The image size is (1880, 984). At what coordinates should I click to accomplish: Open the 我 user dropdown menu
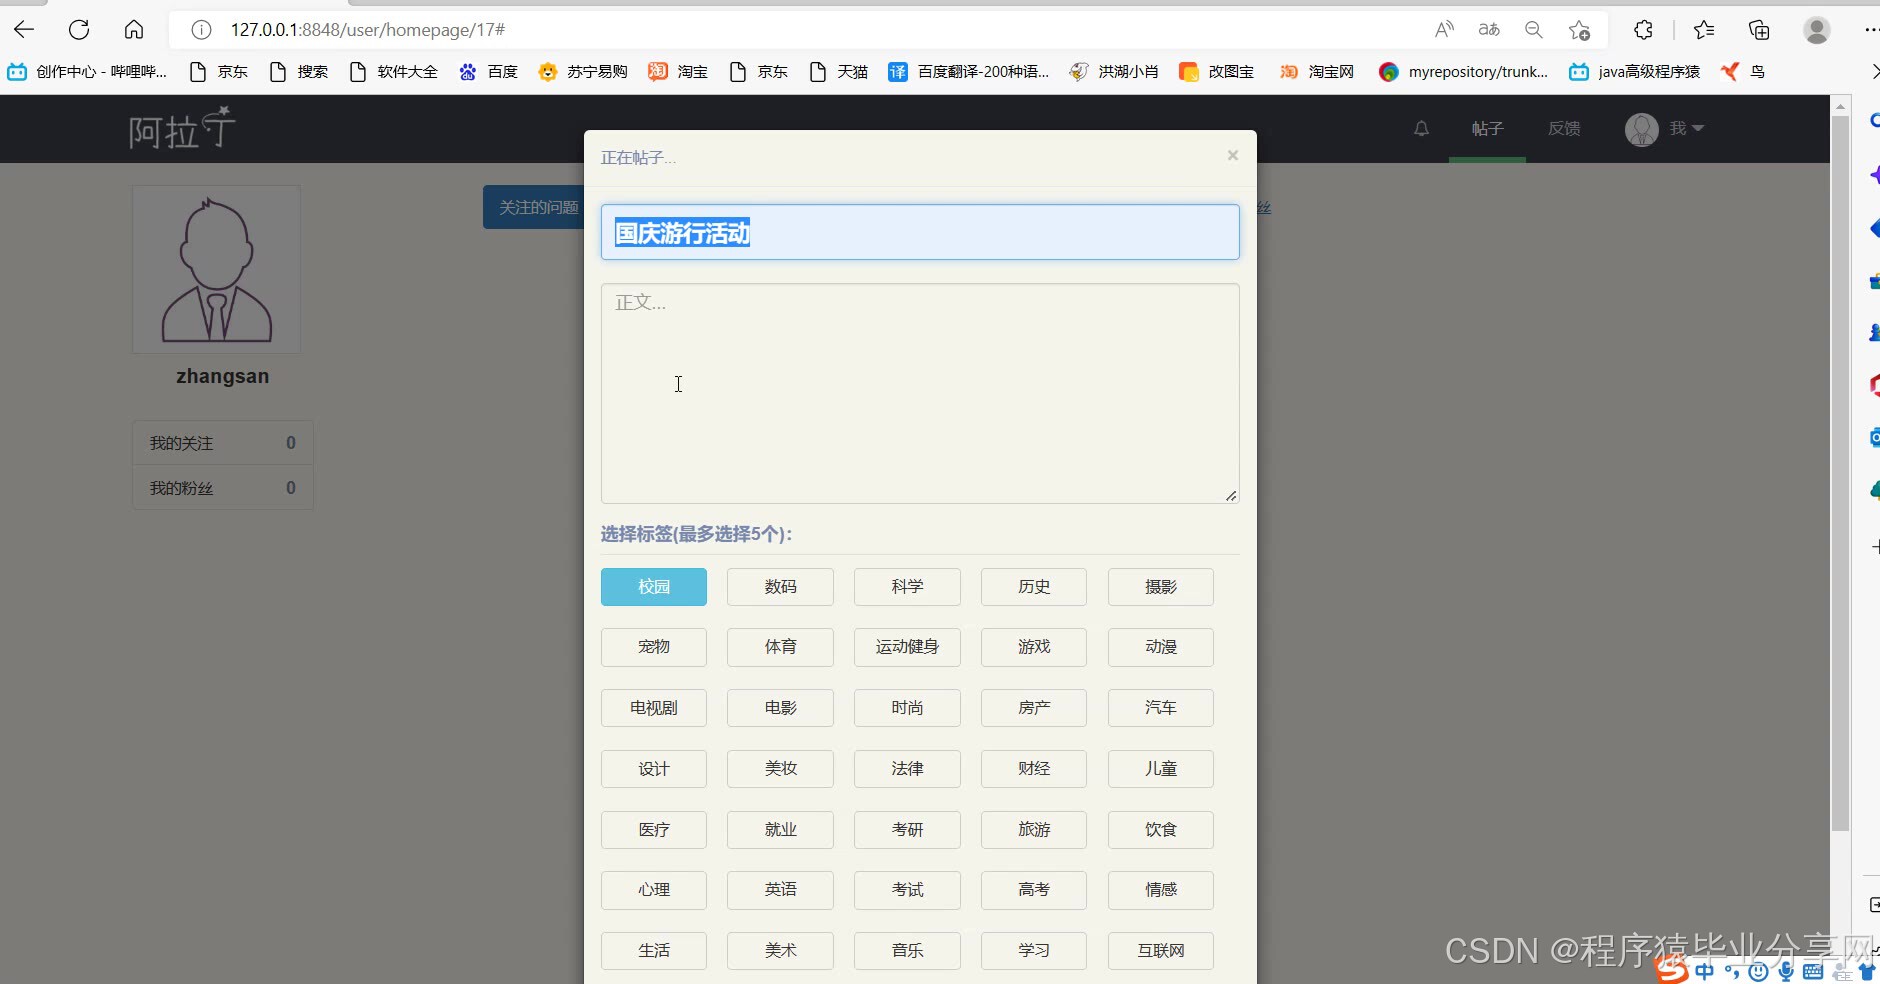(1665, 128)
